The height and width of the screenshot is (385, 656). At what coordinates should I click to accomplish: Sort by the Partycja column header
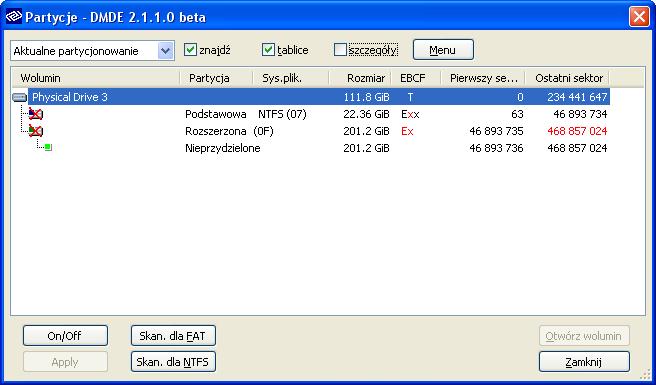[216, 78]
